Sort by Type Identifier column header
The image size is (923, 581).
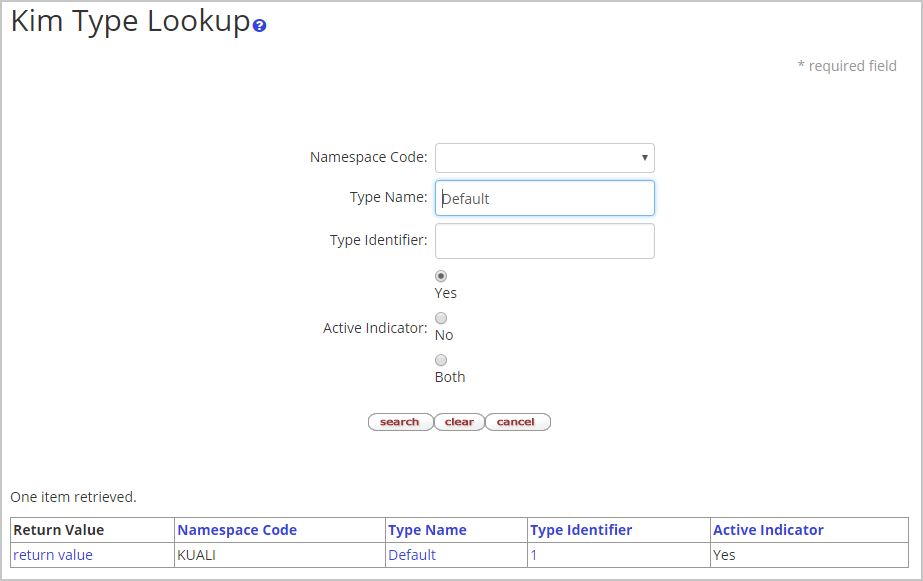pos(581,530)
